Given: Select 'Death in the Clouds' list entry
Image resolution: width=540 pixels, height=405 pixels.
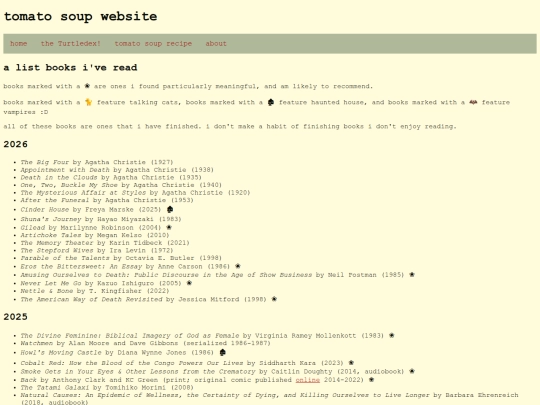Looking at the screenshot, I should tap(111, 177).
